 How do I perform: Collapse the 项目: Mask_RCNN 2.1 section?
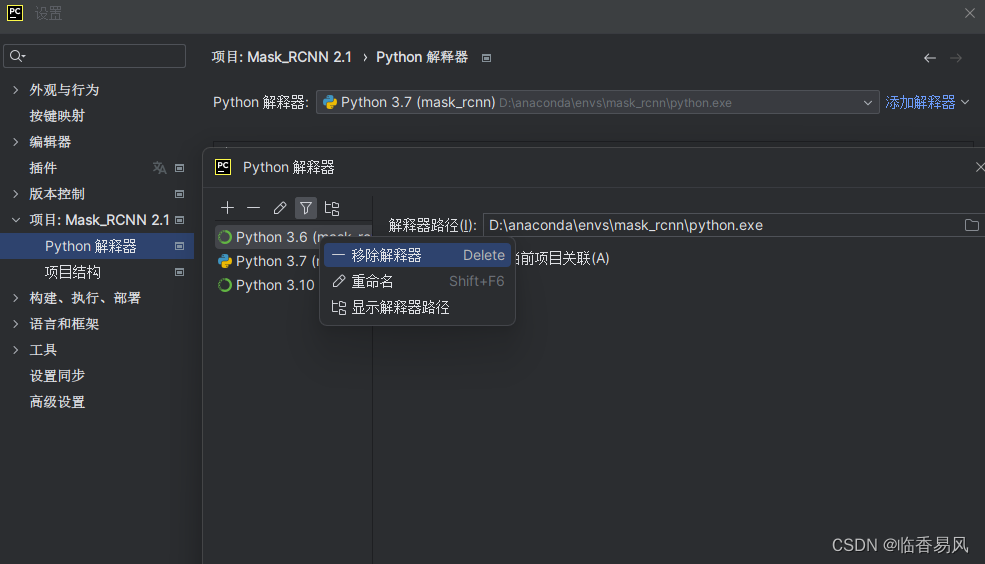click(16, 220)
